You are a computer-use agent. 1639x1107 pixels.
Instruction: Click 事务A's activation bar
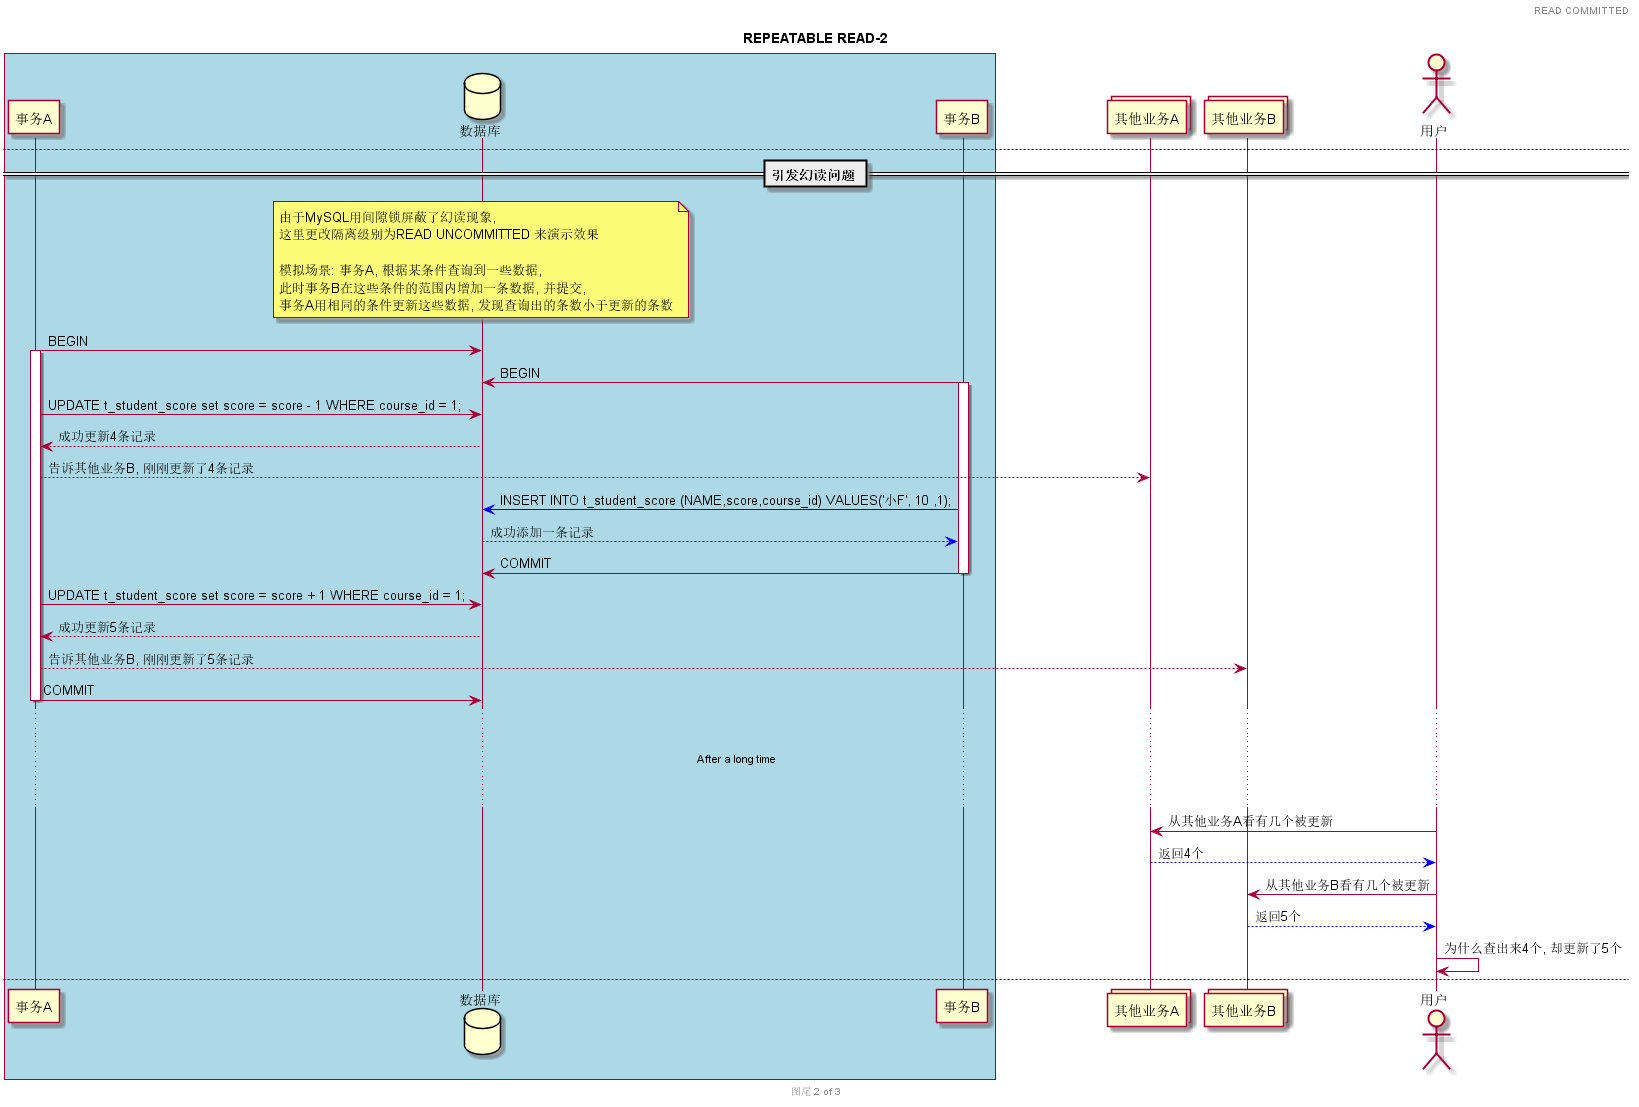pos(35,525)
